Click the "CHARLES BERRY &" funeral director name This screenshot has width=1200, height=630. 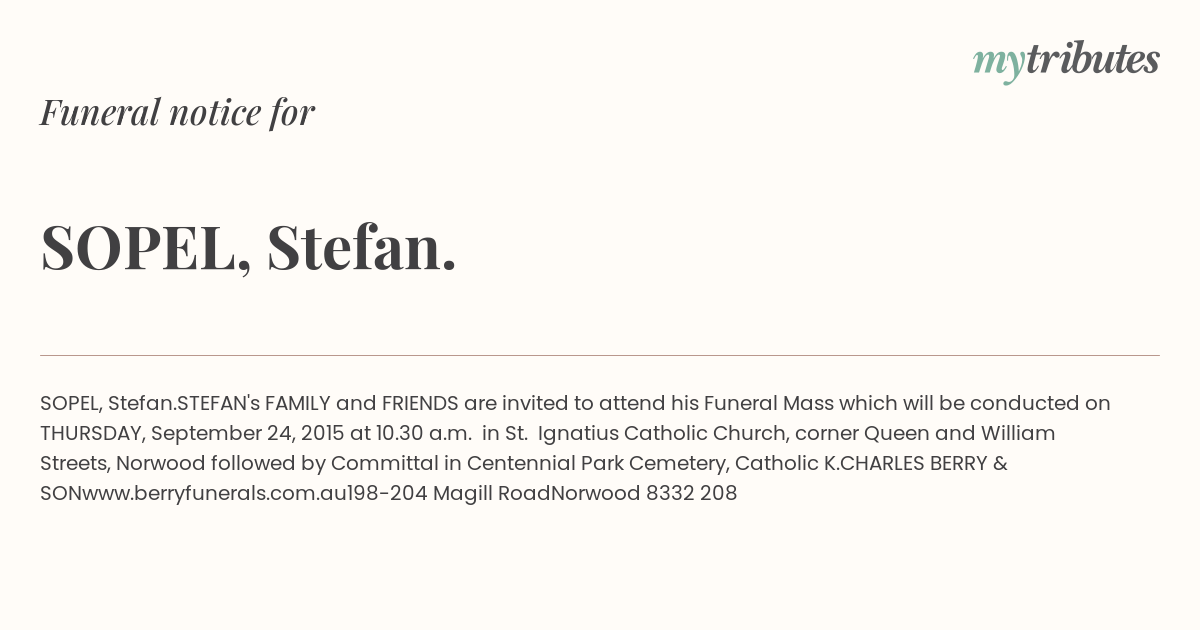click(909, 464)
